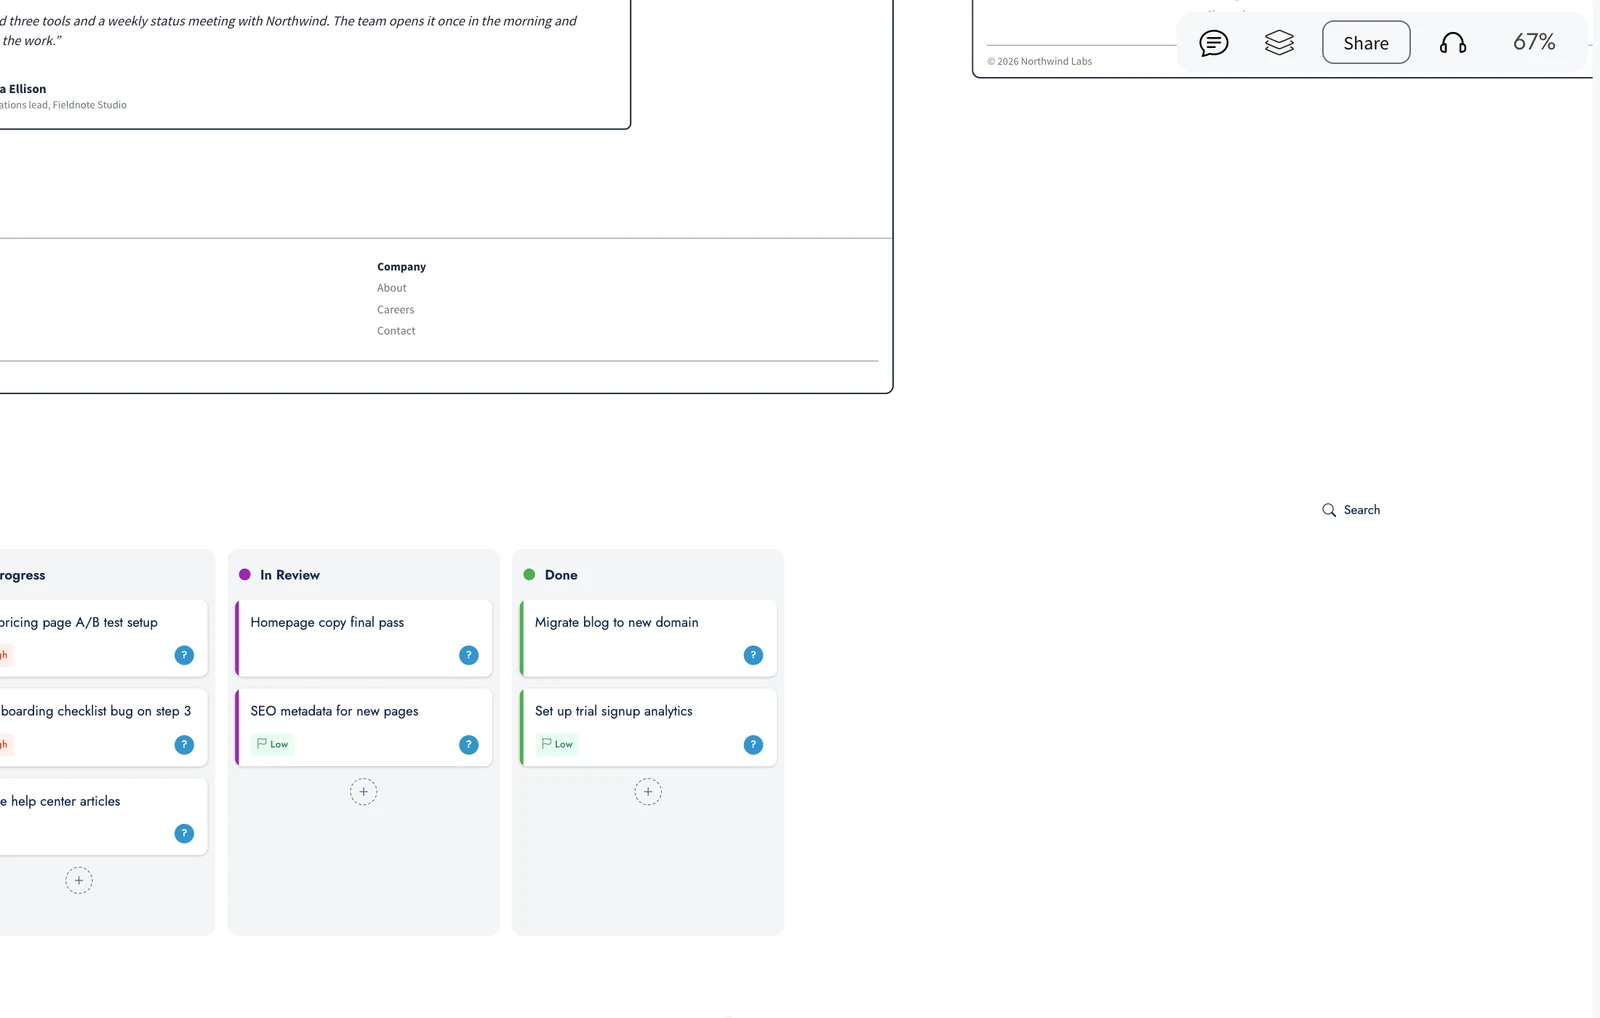Add a card to the In Progress column
The width and height of the screenshot is (1600, 1018).
click(79, 881)
